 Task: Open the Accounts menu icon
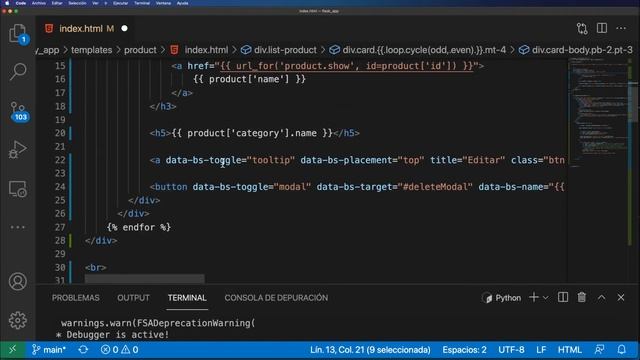(18, 282)
